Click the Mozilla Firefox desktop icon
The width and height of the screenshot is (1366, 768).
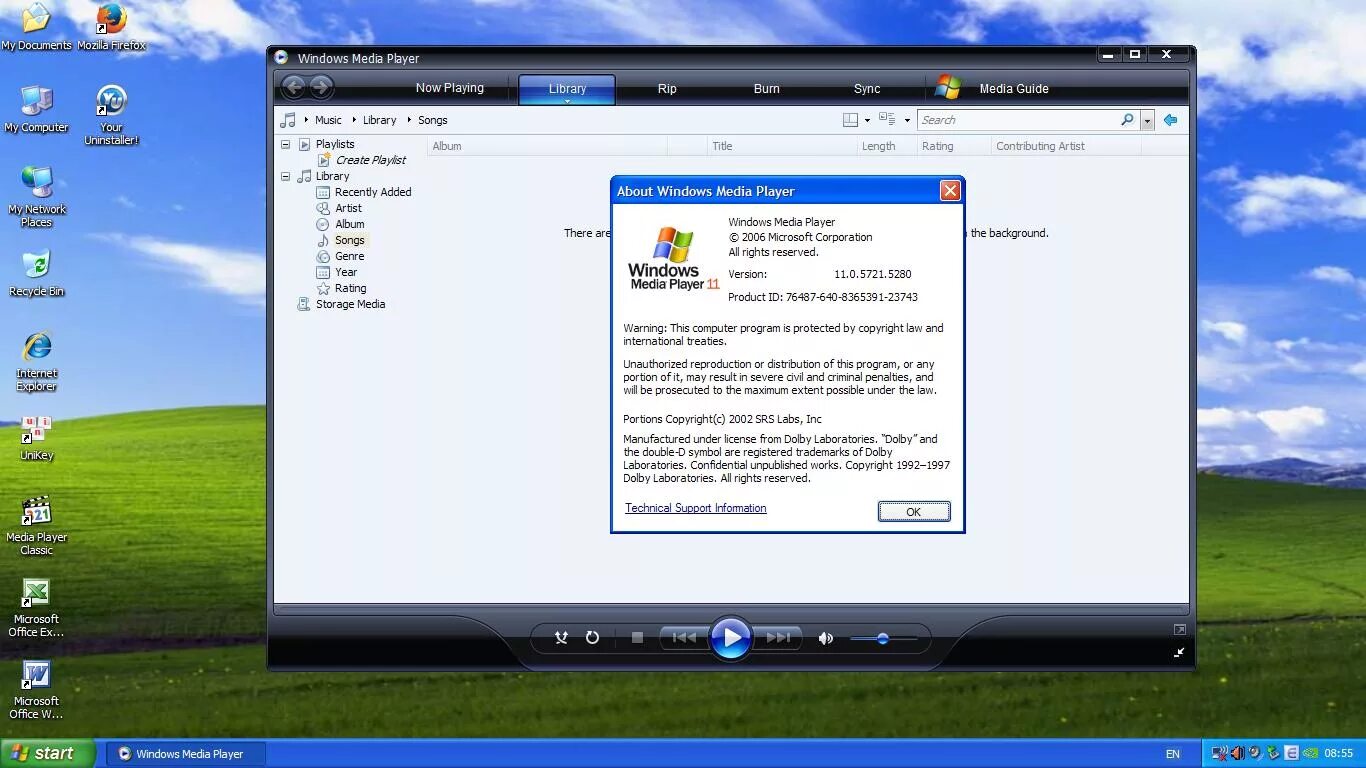click(111, 27)
